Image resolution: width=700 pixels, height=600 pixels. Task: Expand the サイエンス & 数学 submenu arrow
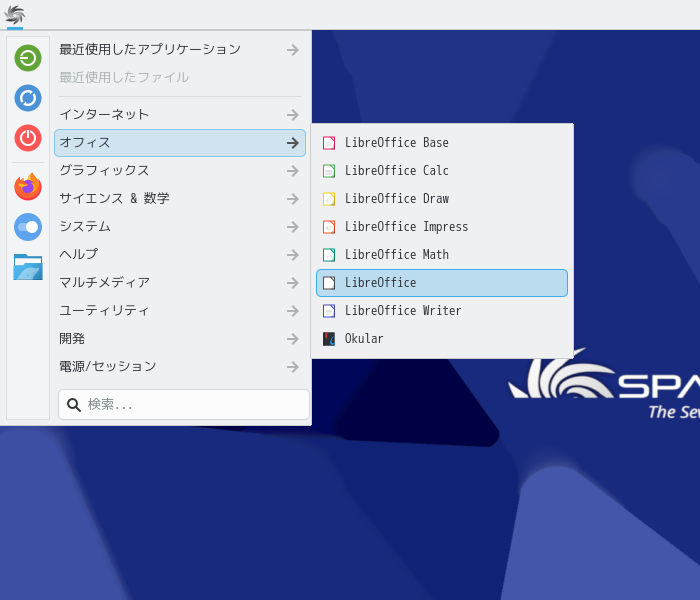[x=293, y=199]
